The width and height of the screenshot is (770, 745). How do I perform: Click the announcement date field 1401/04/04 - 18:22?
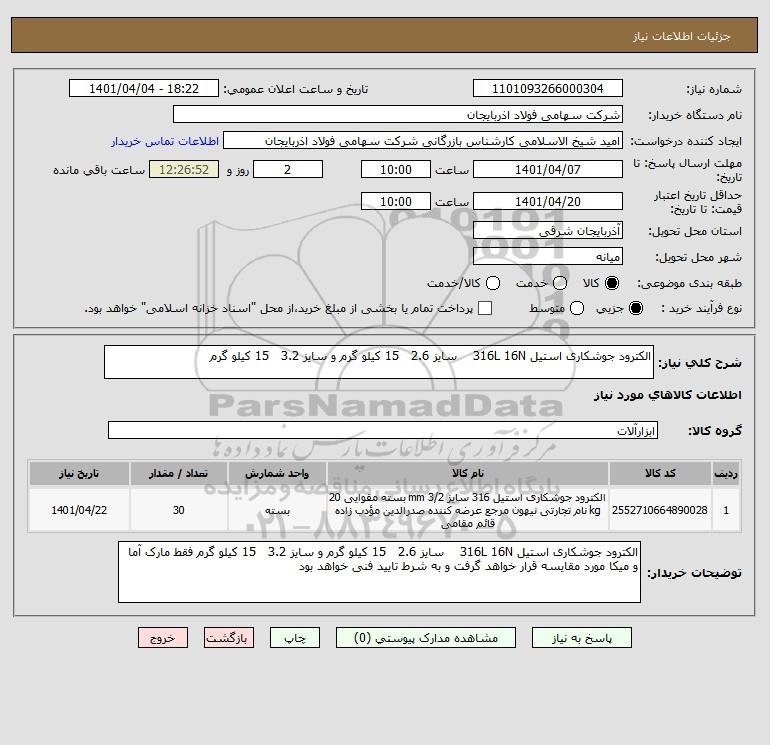144,89
